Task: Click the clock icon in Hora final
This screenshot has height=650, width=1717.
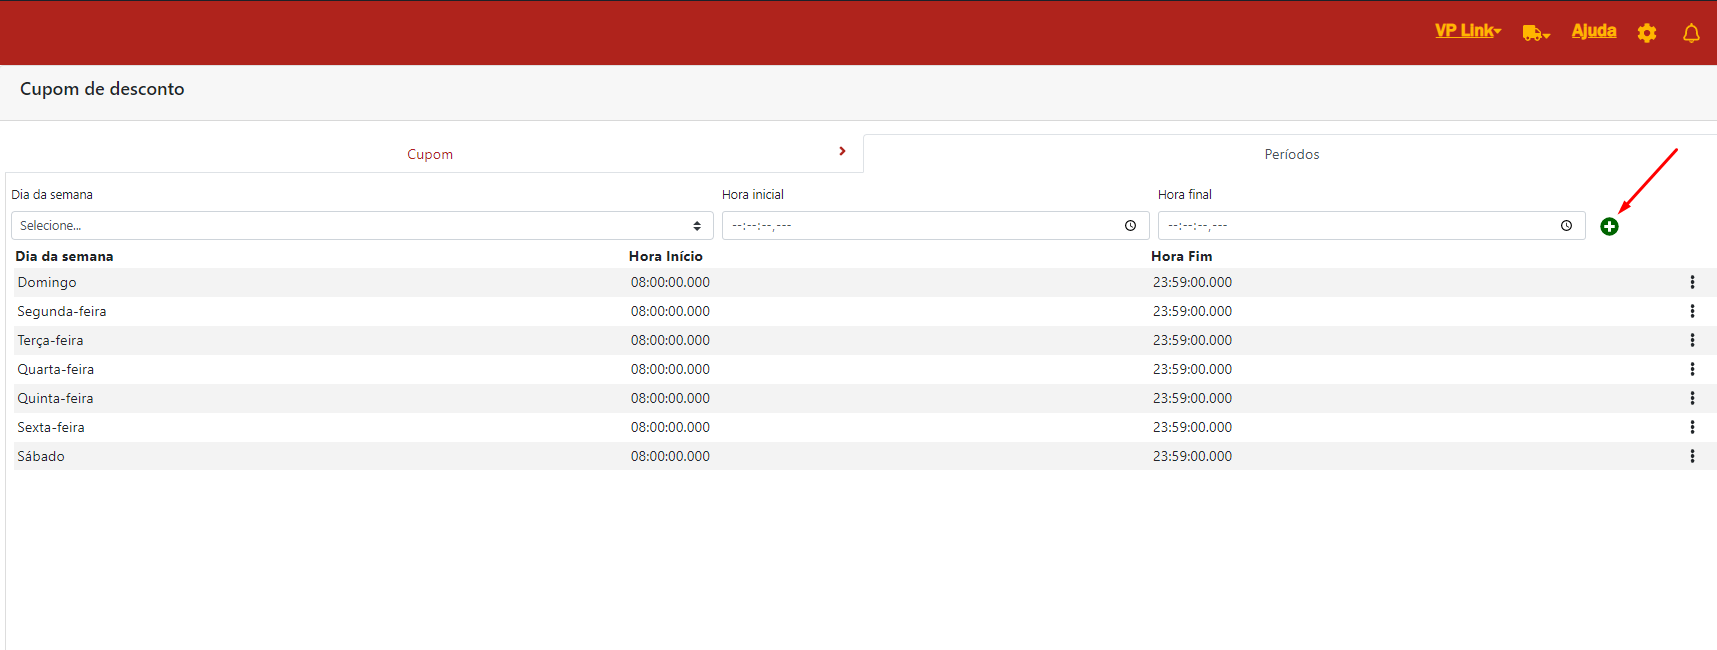Action: pyautogui.click(x=1566, y=226)
